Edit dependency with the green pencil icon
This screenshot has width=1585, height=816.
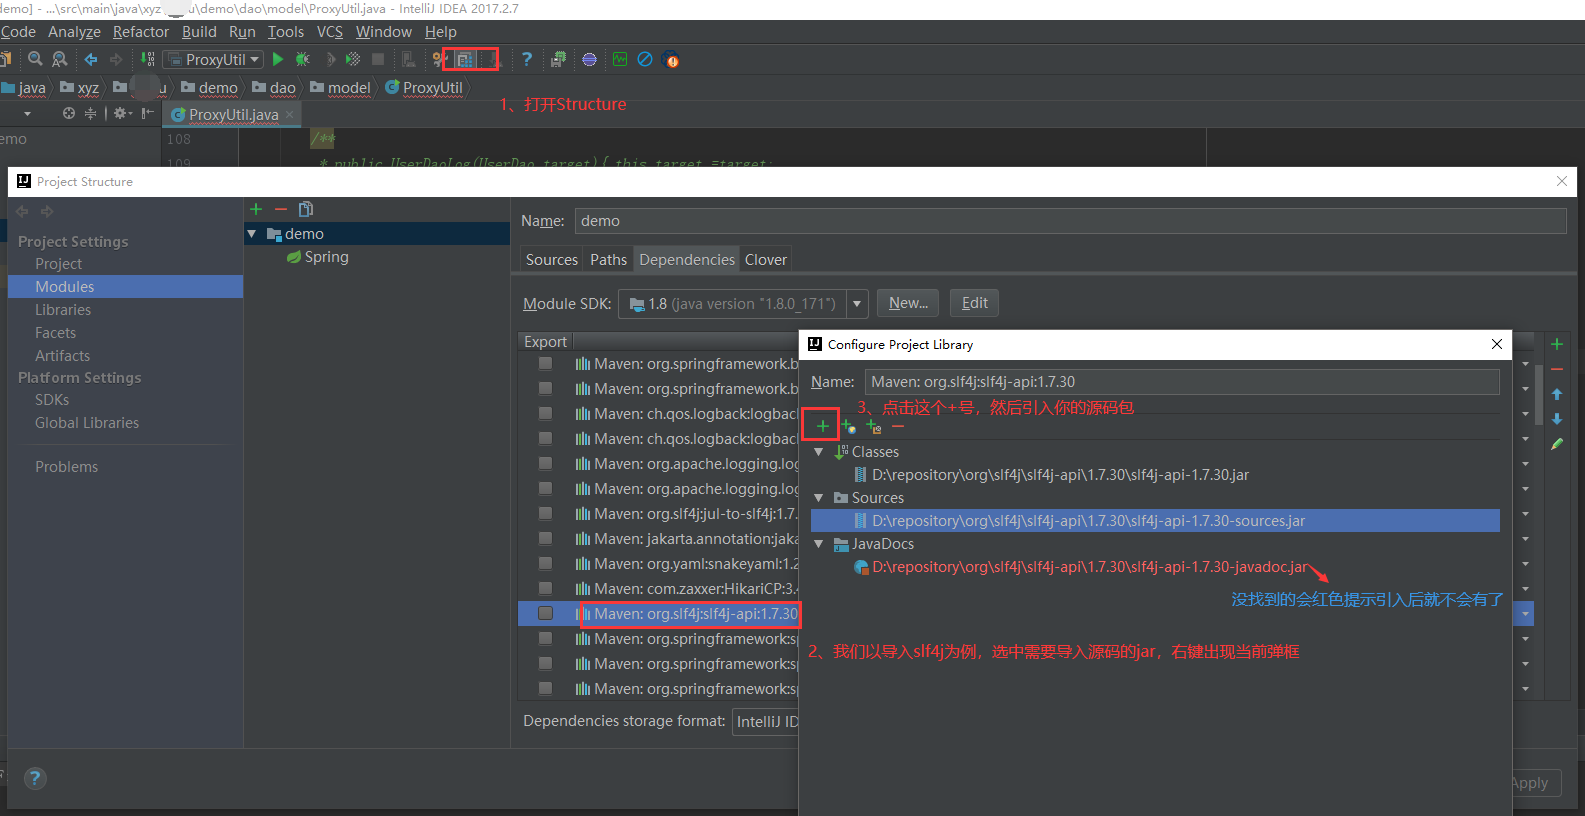pyautogui.click(x=1557, y=444)
